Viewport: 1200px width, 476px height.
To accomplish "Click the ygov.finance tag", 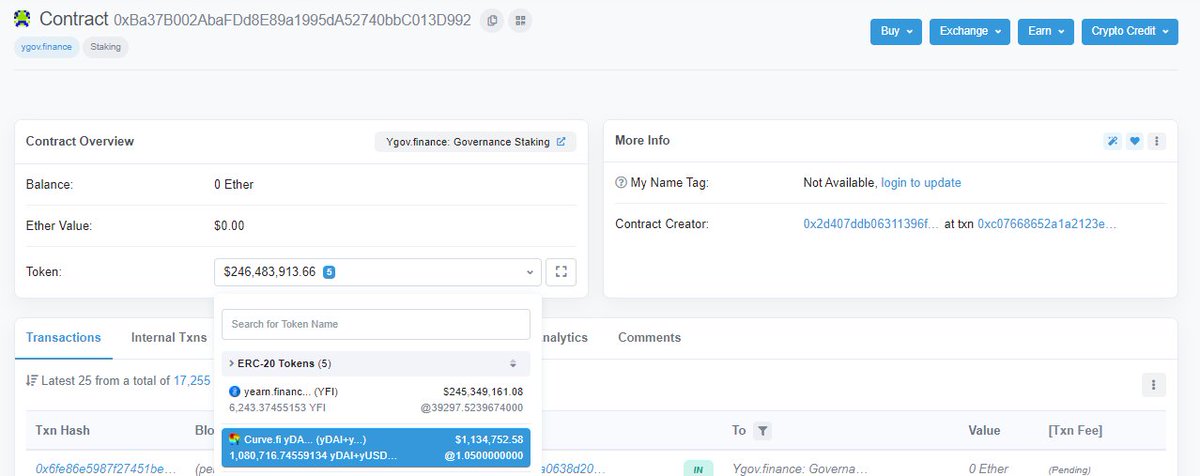I will [46, 47].
